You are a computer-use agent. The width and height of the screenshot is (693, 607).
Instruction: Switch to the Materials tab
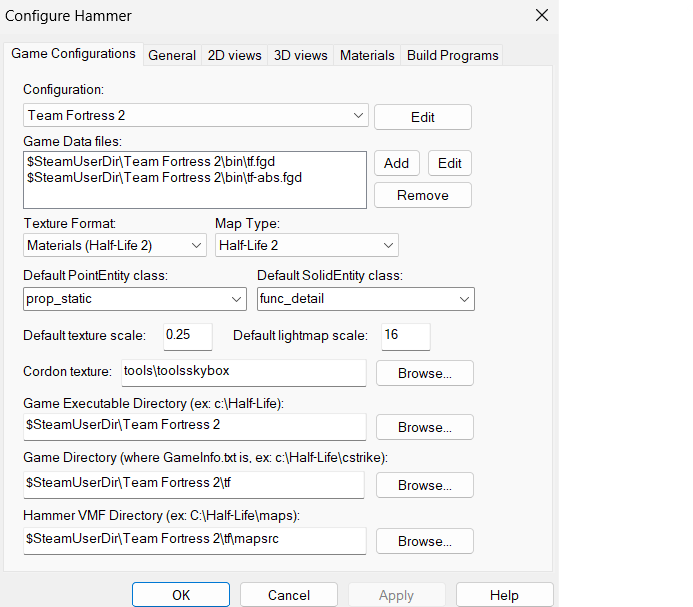[x=367, y=55]
